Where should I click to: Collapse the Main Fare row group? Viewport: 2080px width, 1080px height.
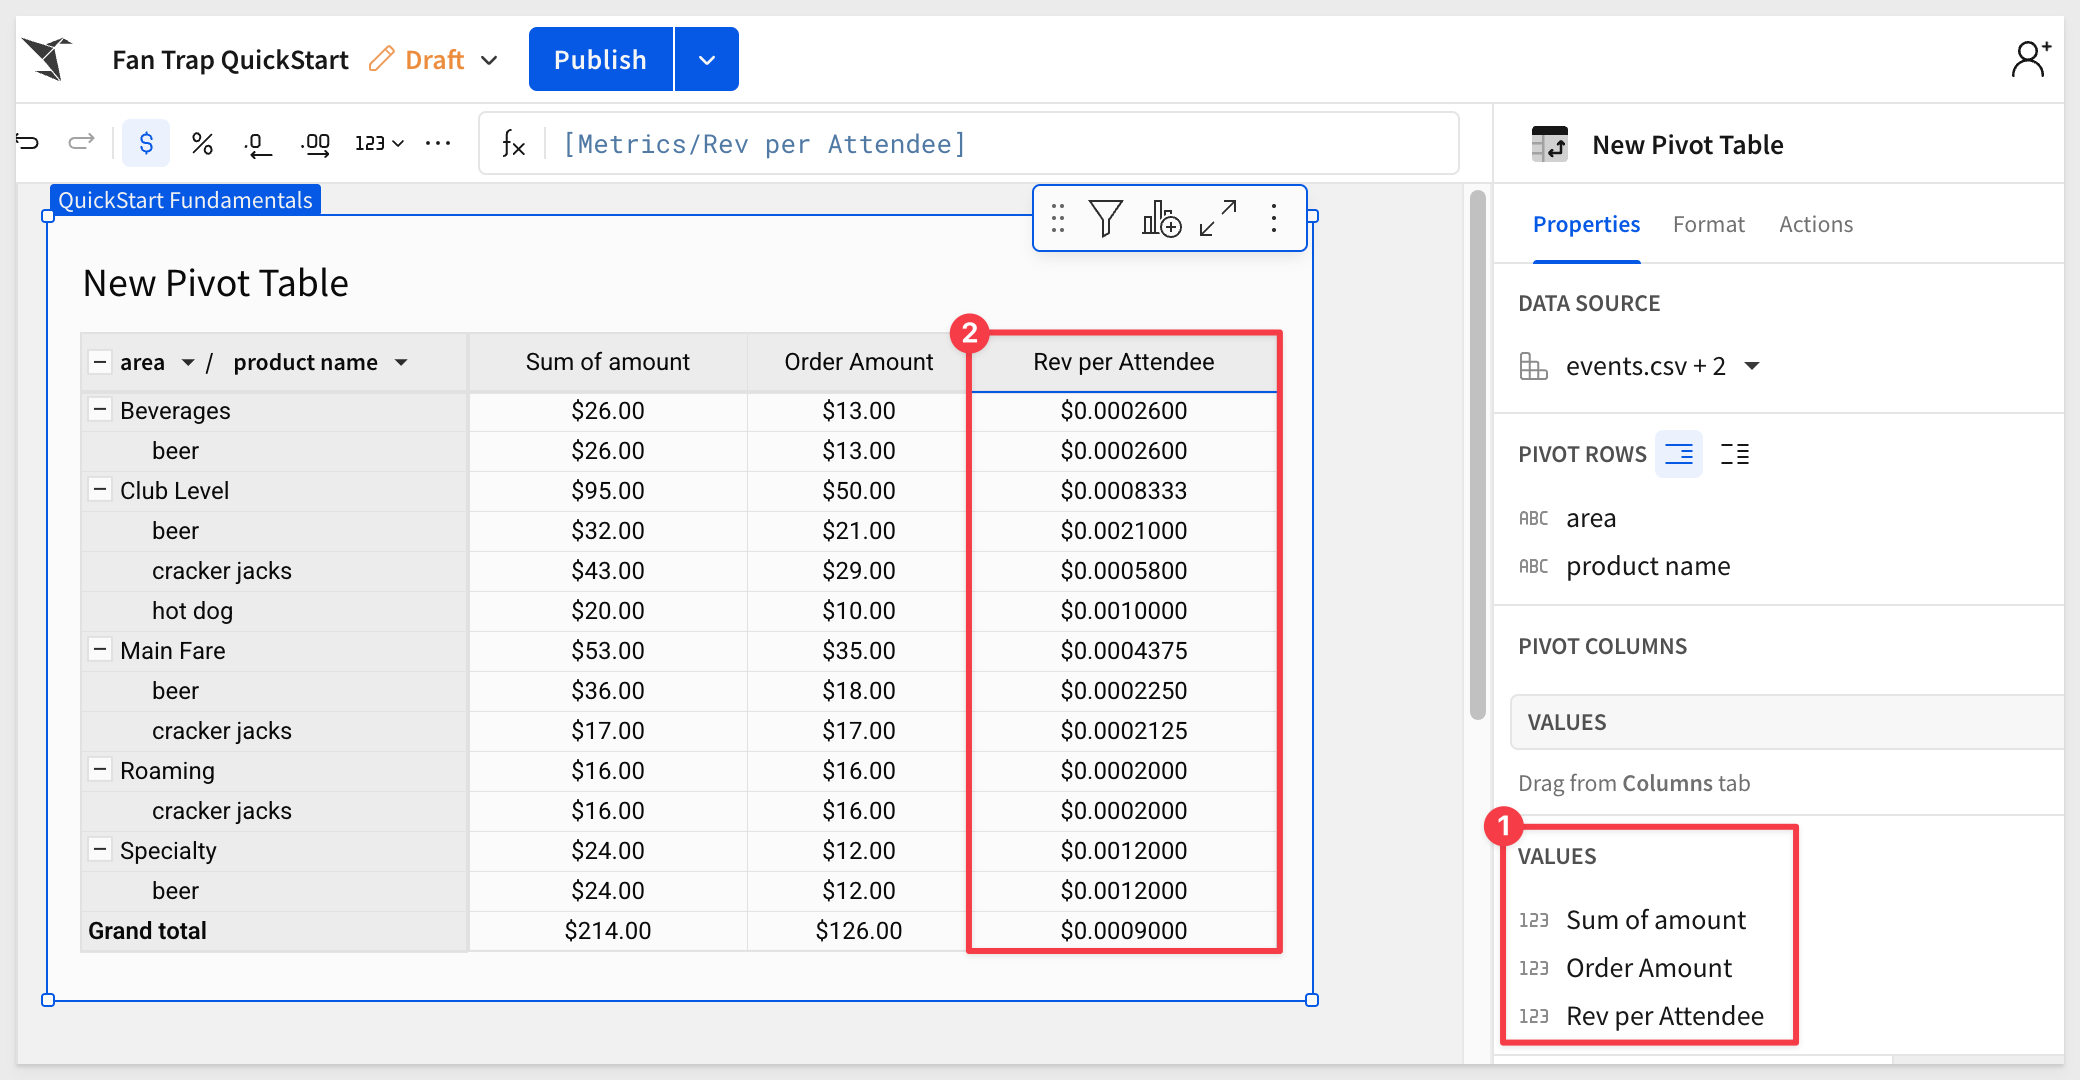[x=100, y=649]
